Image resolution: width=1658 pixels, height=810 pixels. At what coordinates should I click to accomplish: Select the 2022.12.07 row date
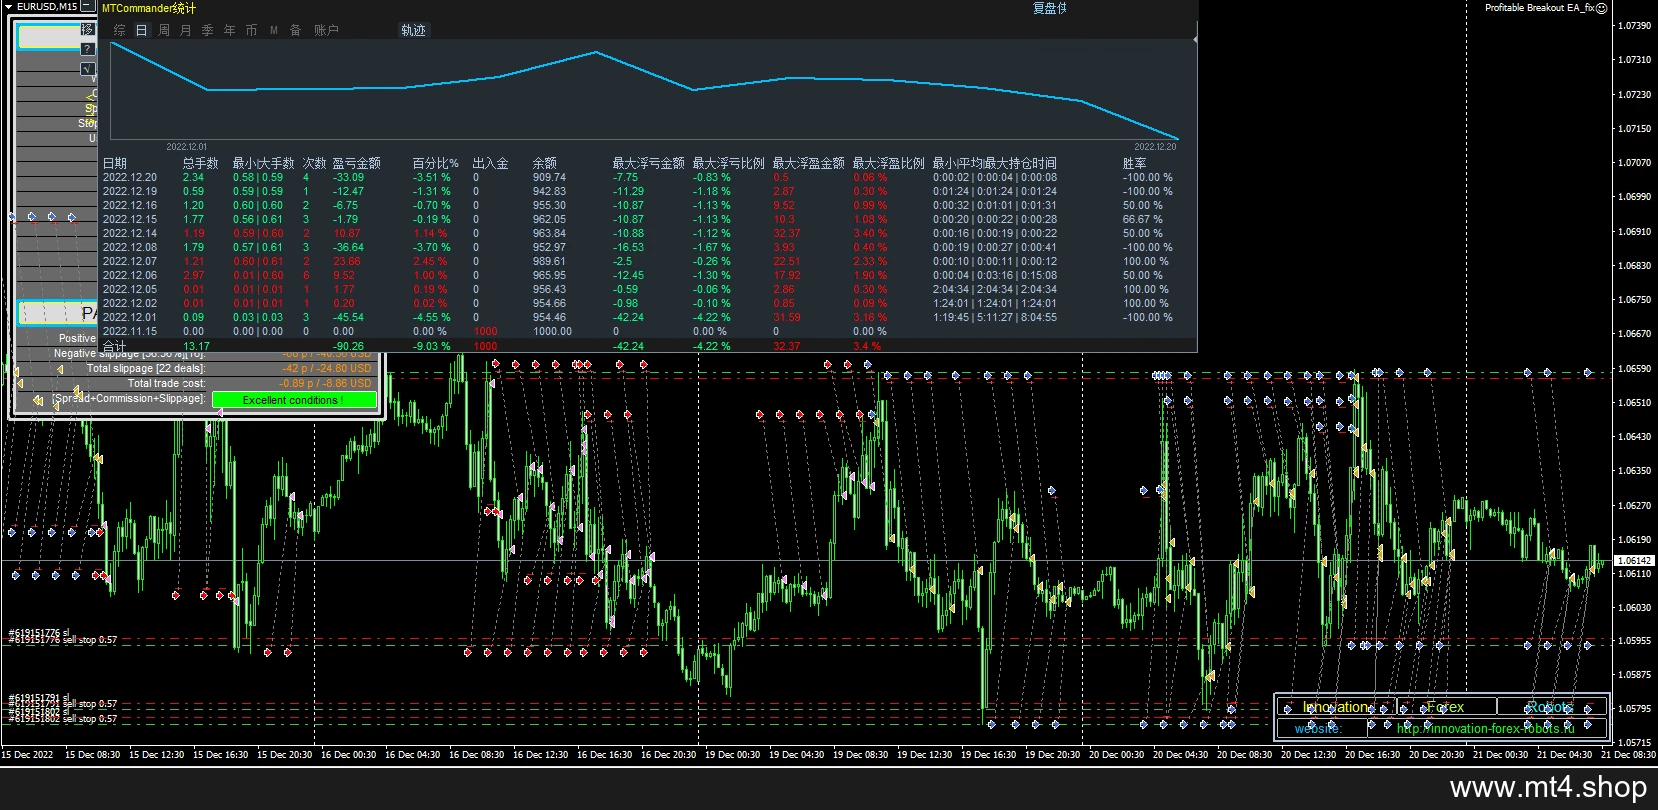(x=129, y=261)
